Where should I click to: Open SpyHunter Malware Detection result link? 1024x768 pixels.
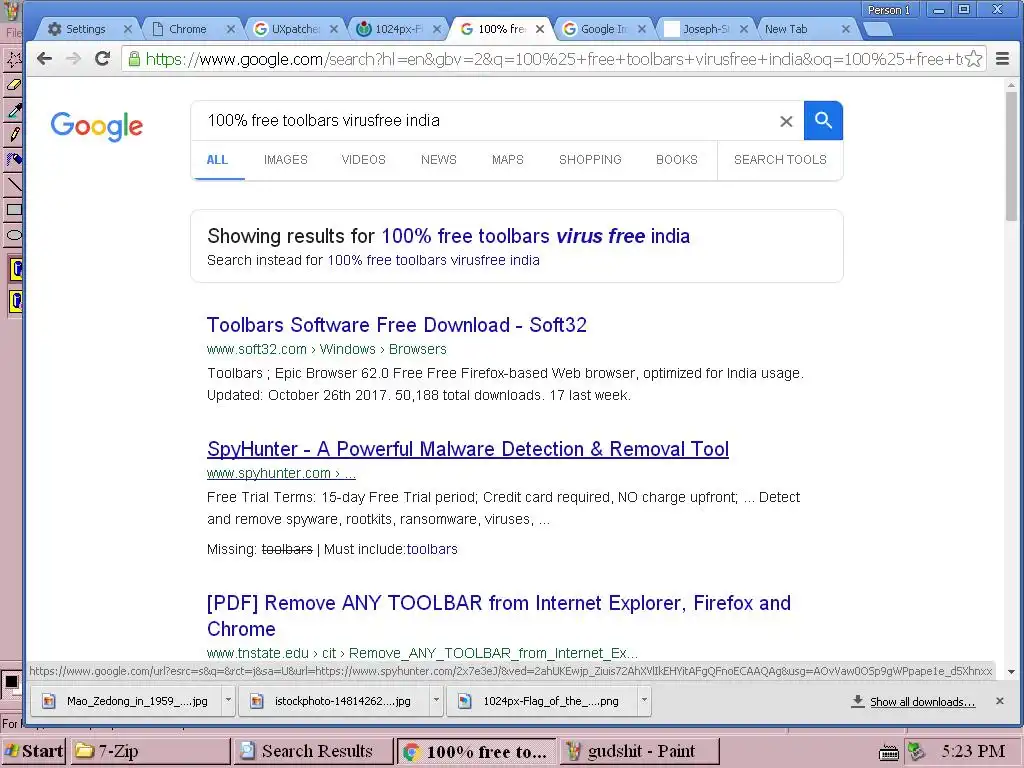click(468, 449)
